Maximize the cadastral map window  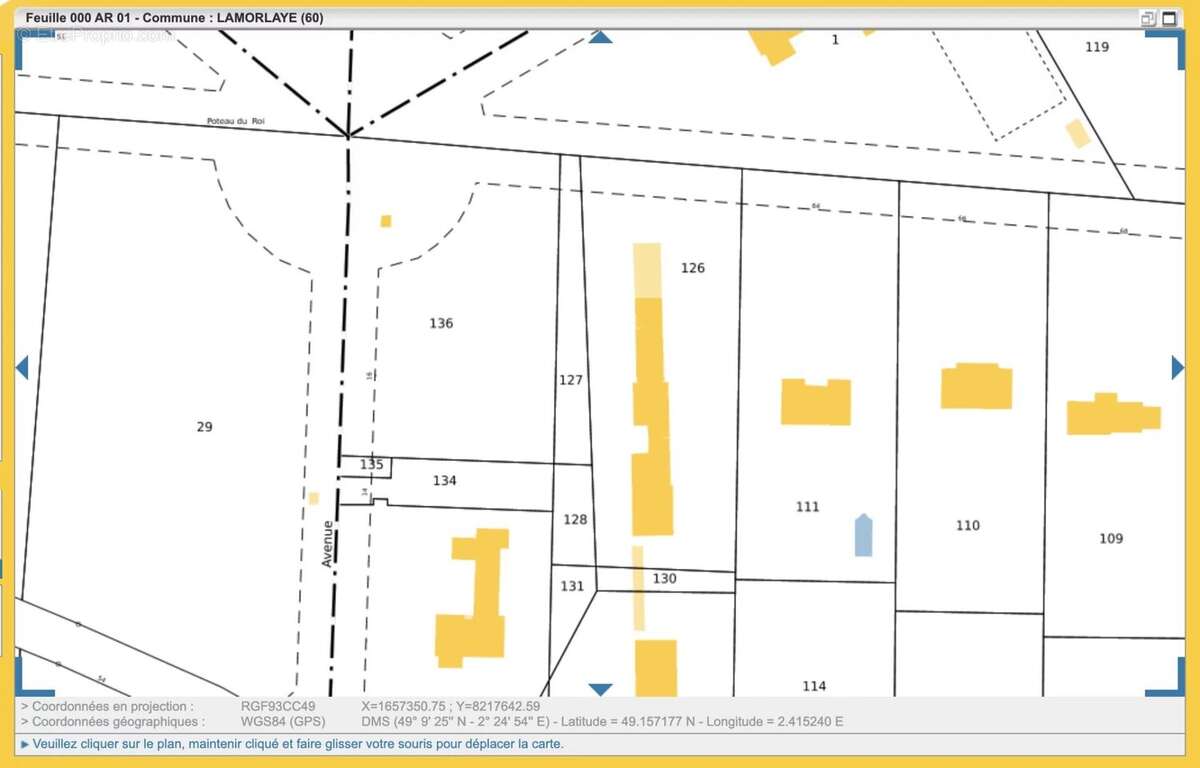pyautogui.click(x=1168, y=18)
